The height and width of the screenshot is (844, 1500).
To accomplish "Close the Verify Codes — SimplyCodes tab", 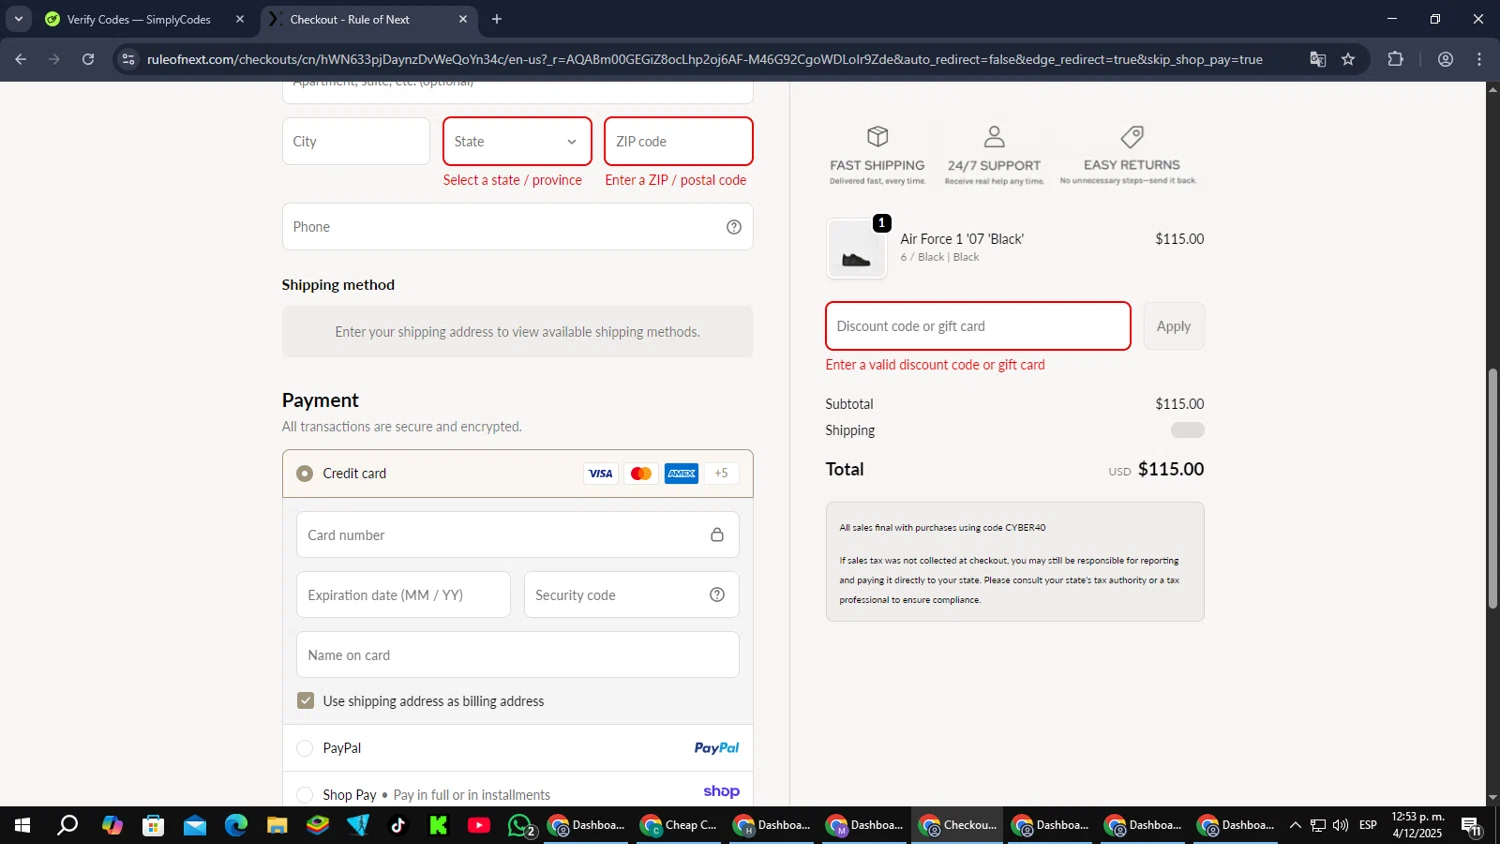I will tap(240, 19).
